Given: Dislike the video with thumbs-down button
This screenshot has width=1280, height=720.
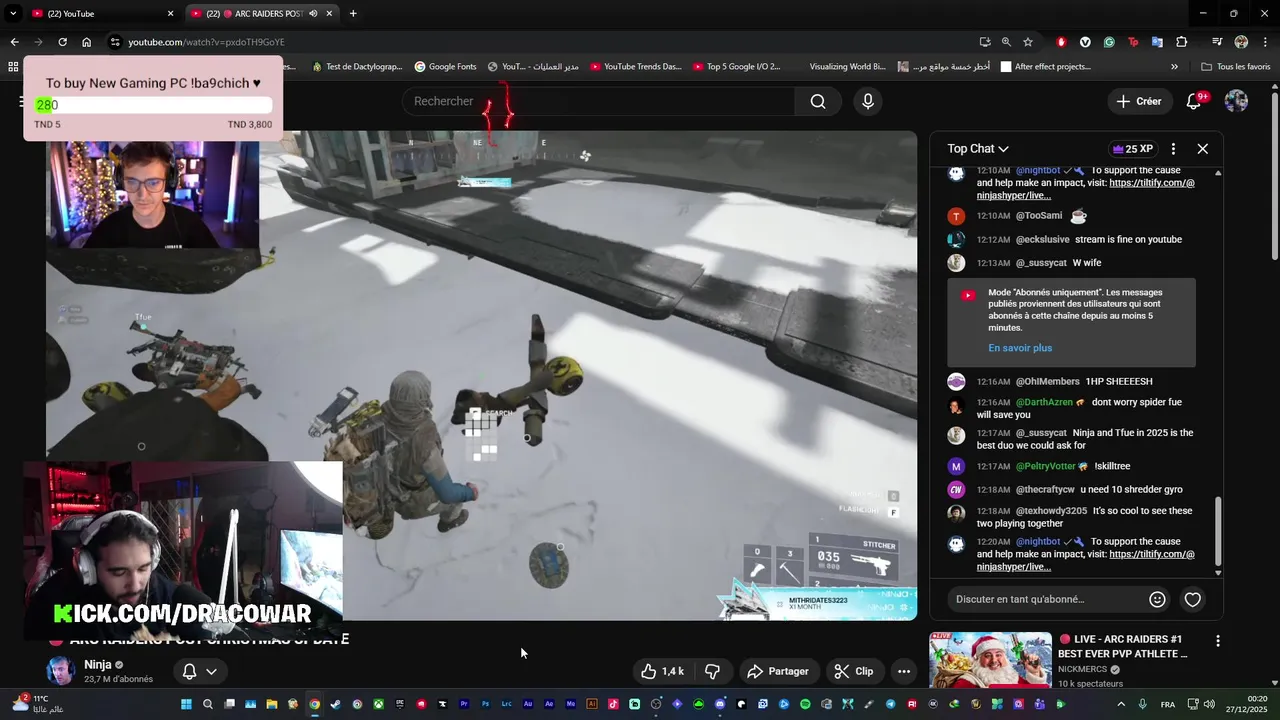Looking at the screenshot, I should click(x=713, y=671).
